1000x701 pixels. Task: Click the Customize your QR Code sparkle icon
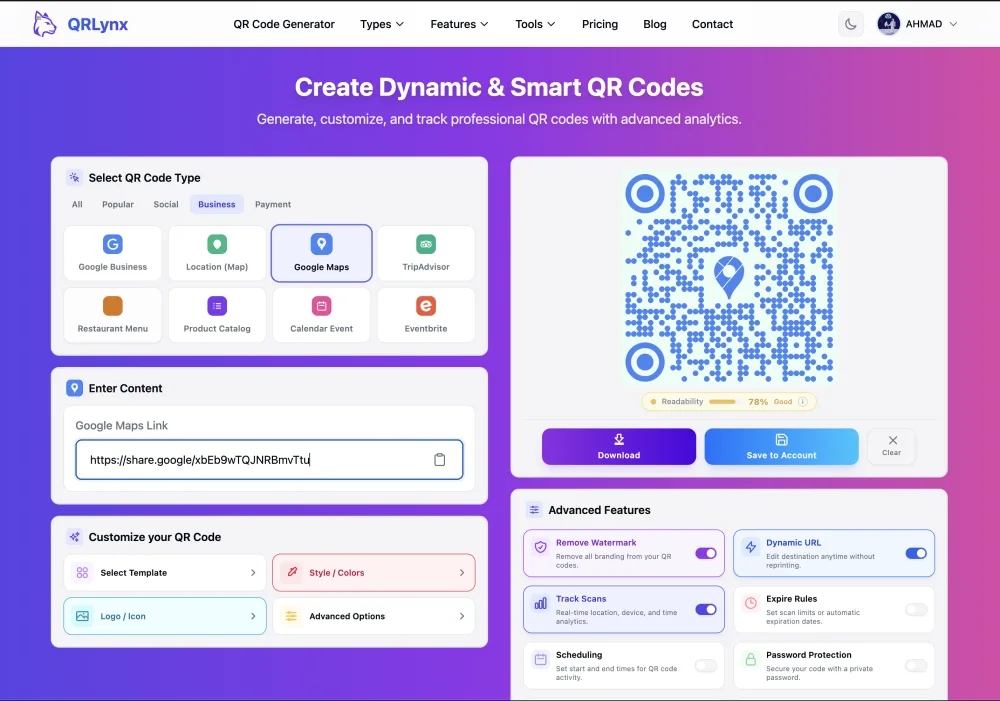pyautogui.click(x=75, y=537)
